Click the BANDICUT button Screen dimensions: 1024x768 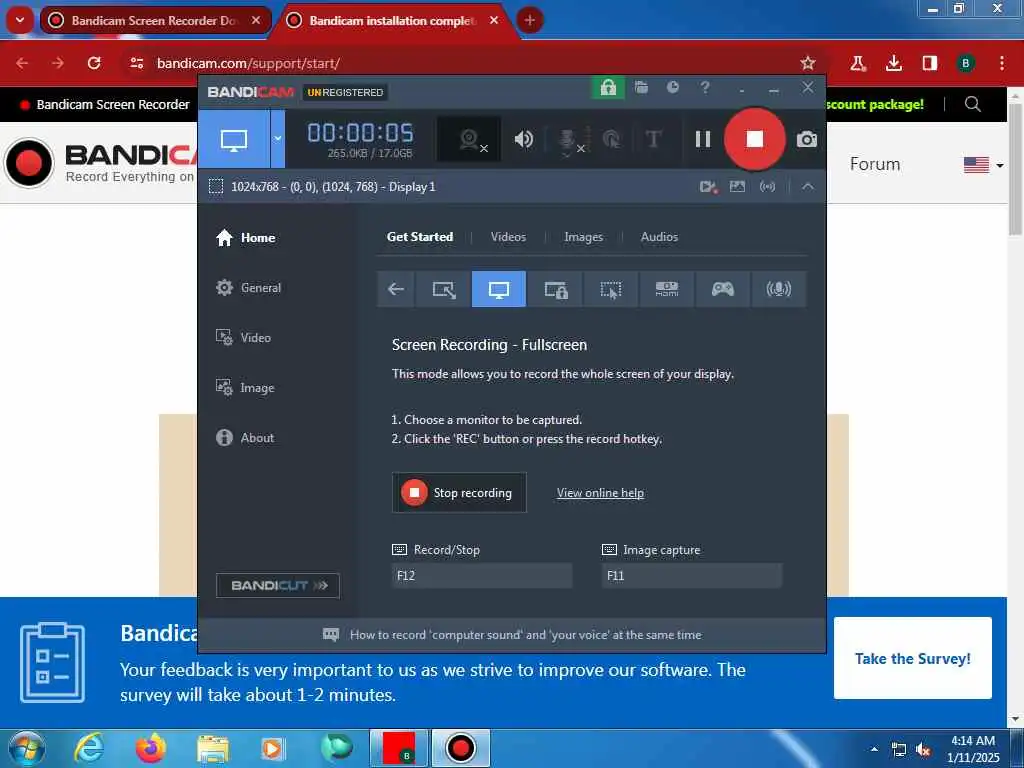tap(278, 586)
